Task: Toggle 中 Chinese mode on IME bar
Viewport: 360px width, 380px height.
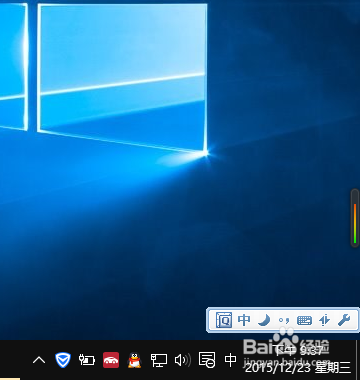Action: click(244, 320)
